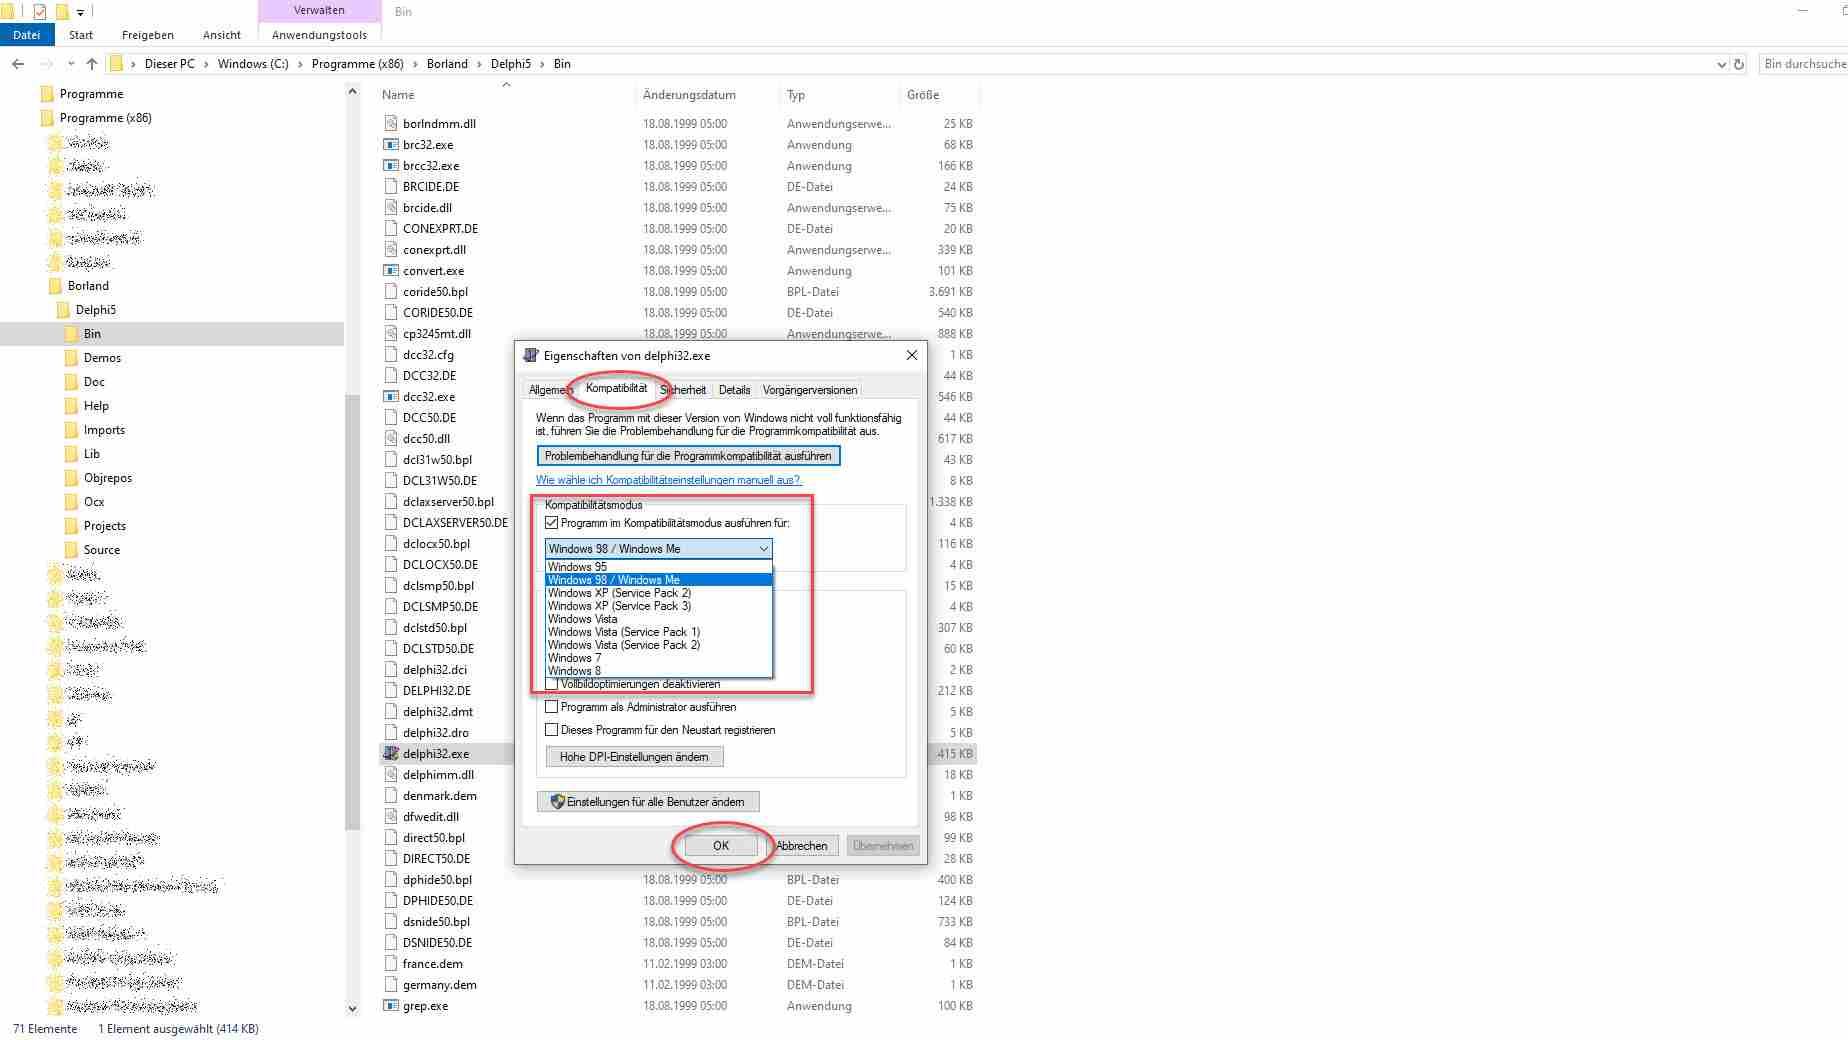This screenshot has width=1848, height=1040.
Task: Choose 'Windows 8' from the list
Action: click(x=659, y=671)
